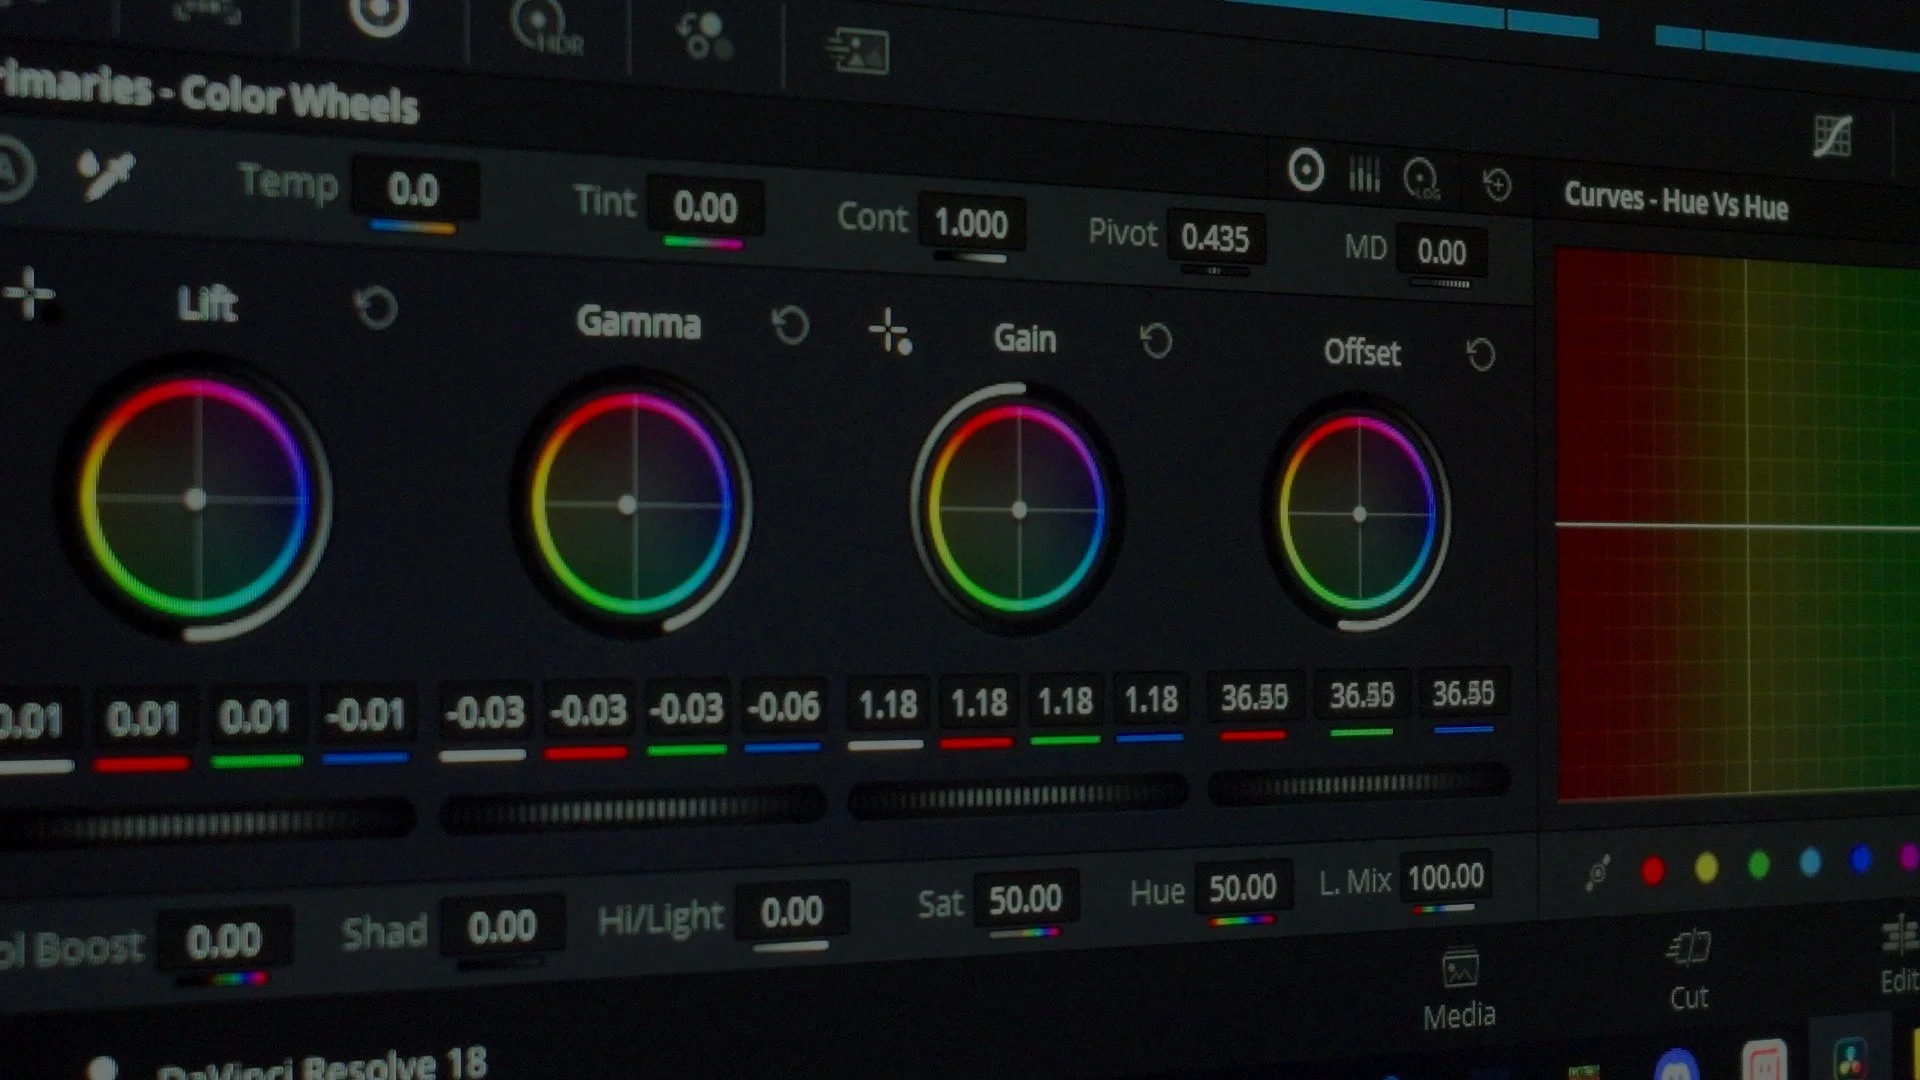The width and height of the screenshot is (1920, 1080).
Task: Click Gamma luminance value -0.03
Action: click(484, 712)
